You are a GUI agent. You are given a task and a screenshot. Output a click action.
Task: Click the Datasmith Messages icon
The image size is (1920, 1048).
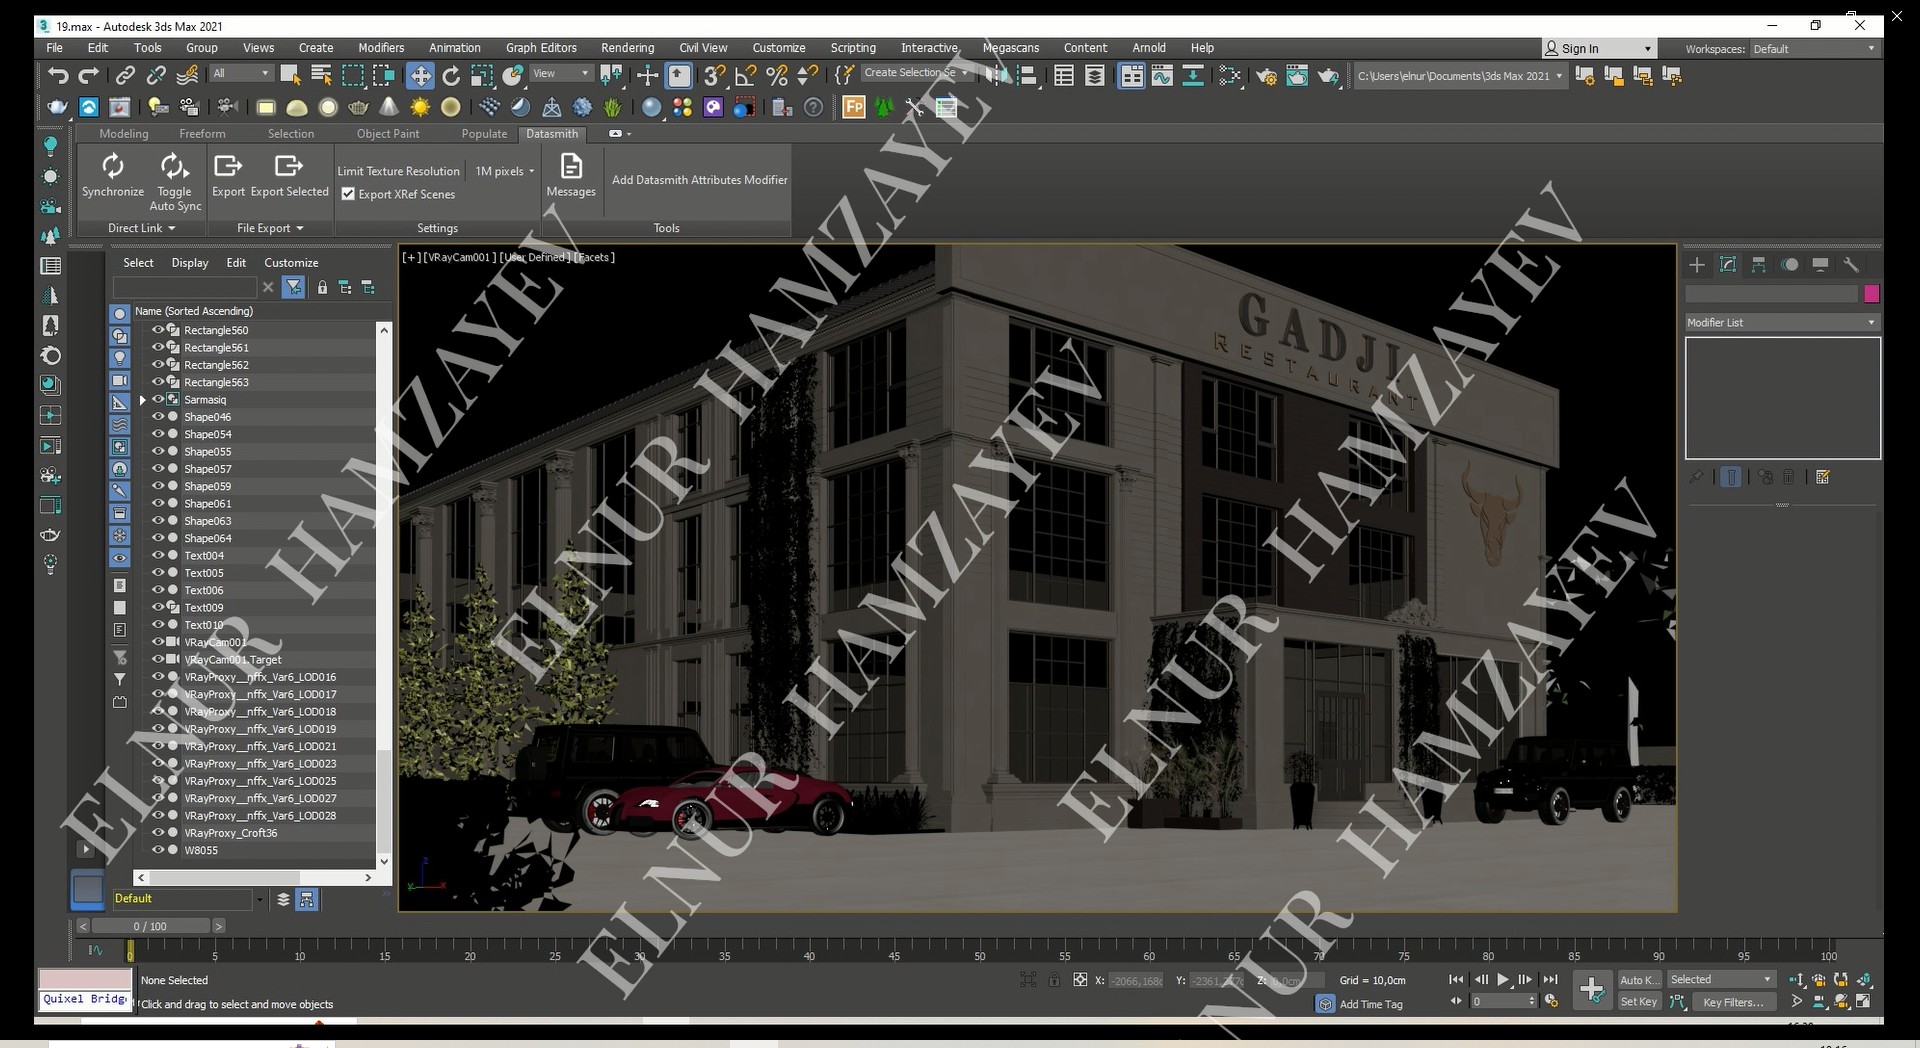pos(571,174)
